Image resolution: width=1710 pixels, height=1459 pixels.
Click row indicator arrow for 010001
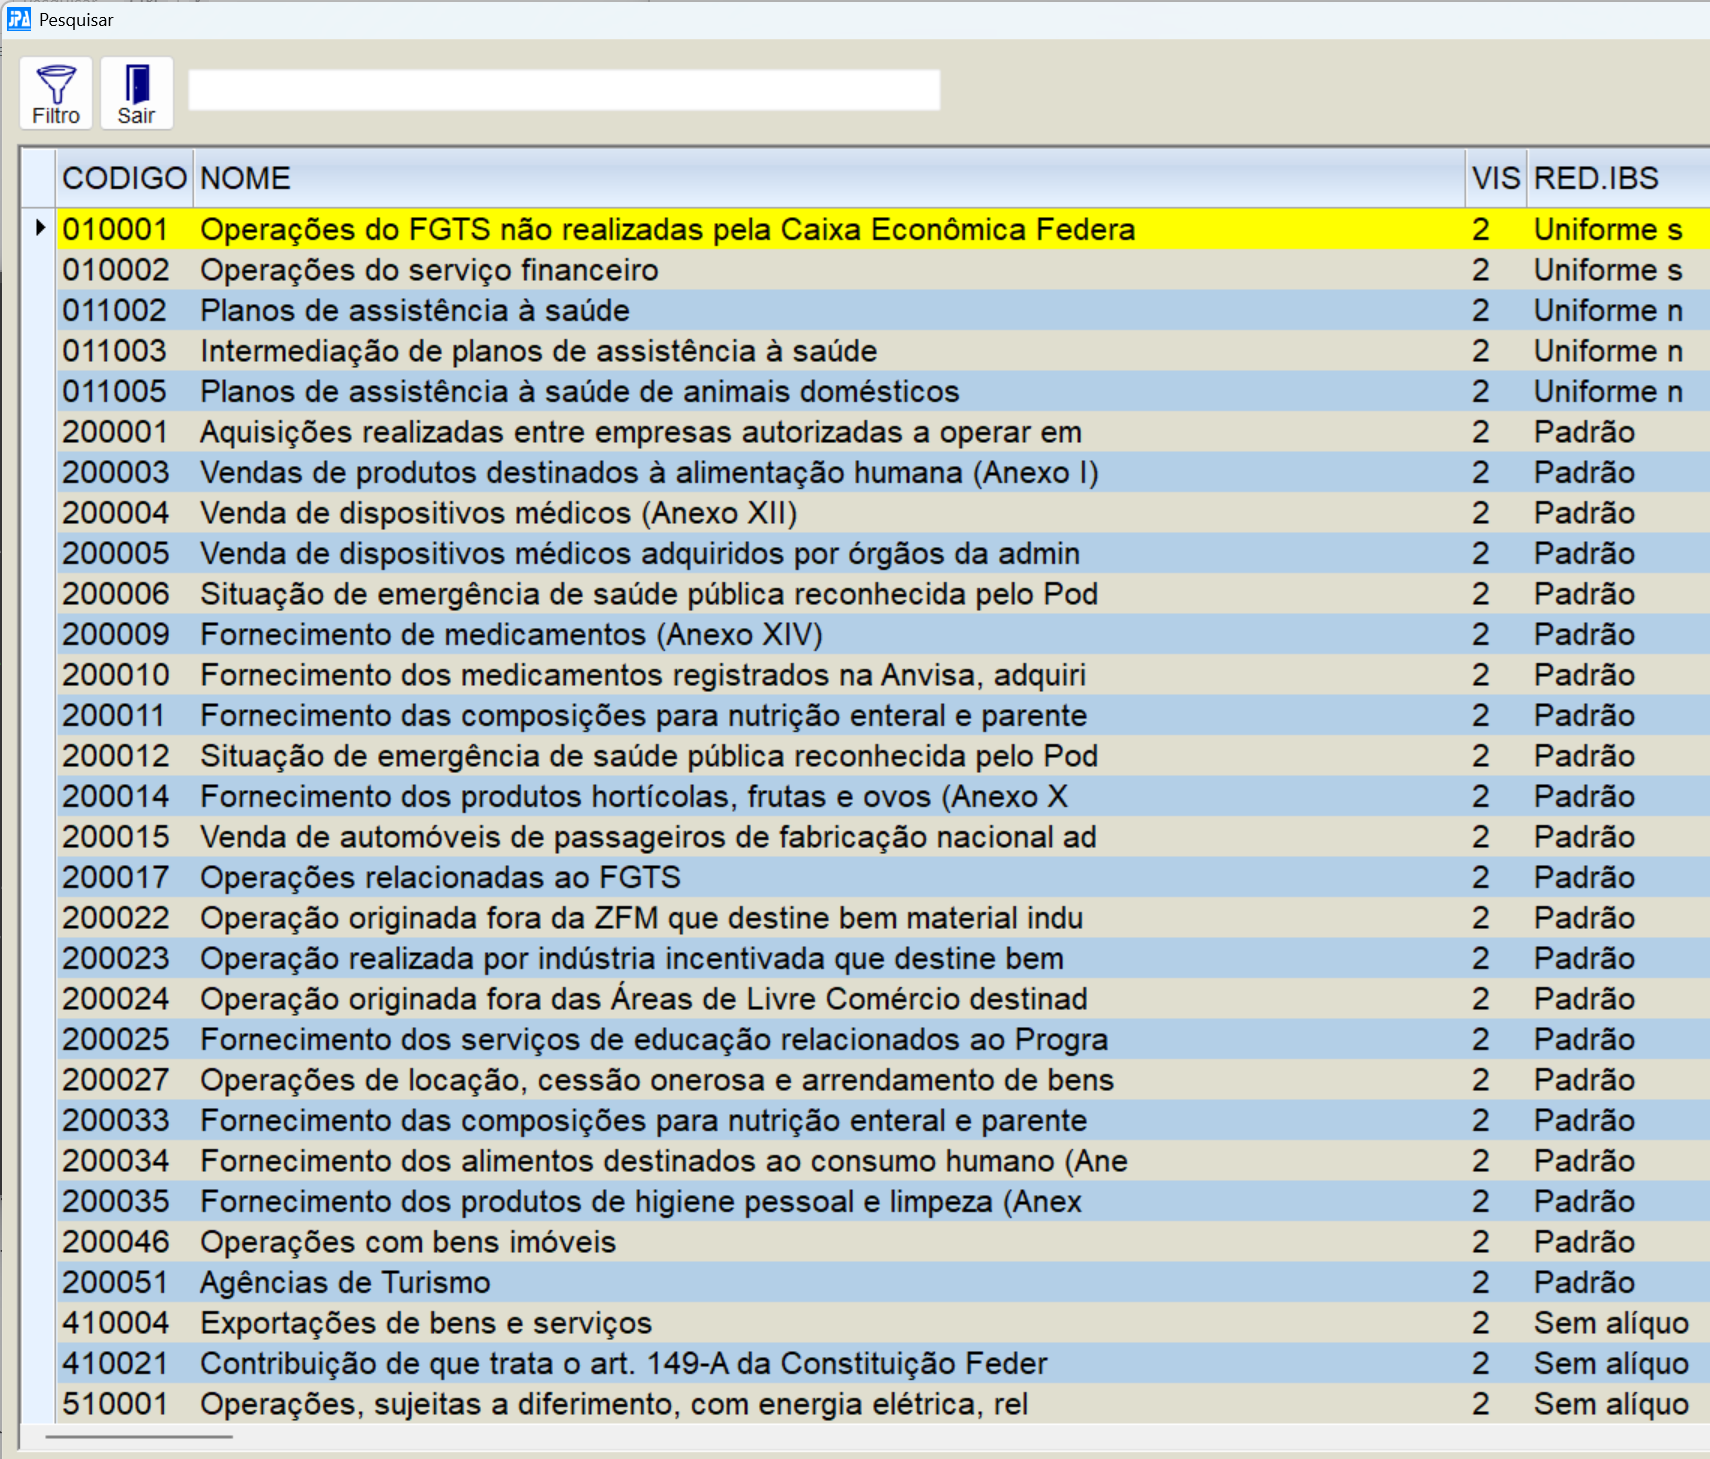coord(39,229)
